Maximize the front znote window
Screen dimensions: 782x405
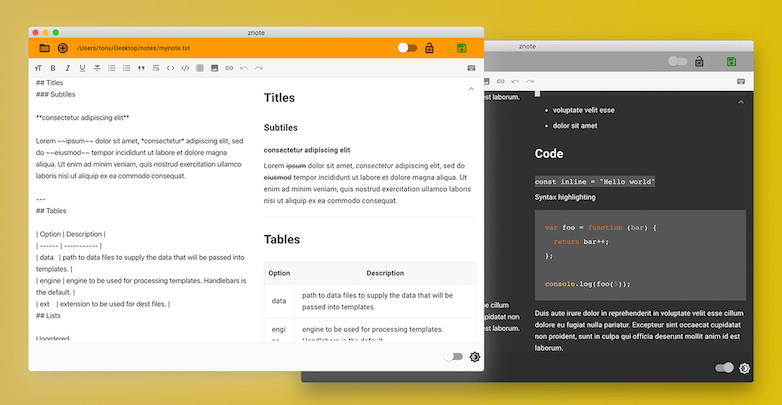[56, 32]
